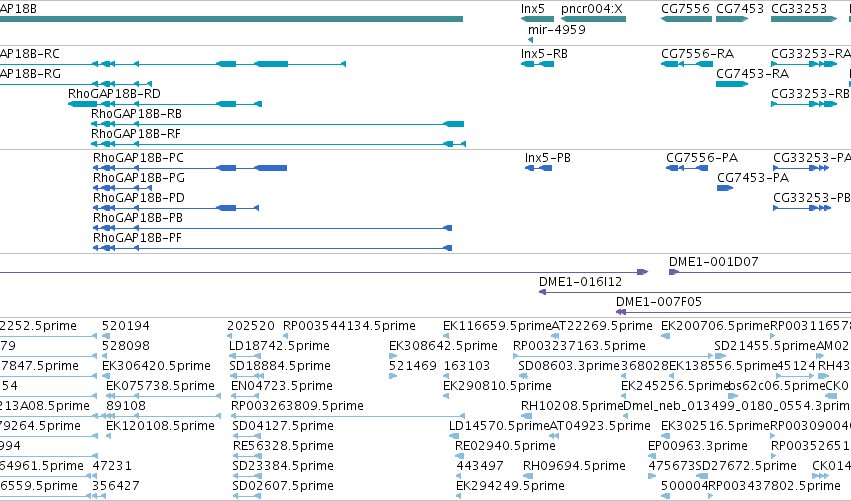851x501 pixels.
Task: Click the Inx5 gene label
Action: click(532, 9)
